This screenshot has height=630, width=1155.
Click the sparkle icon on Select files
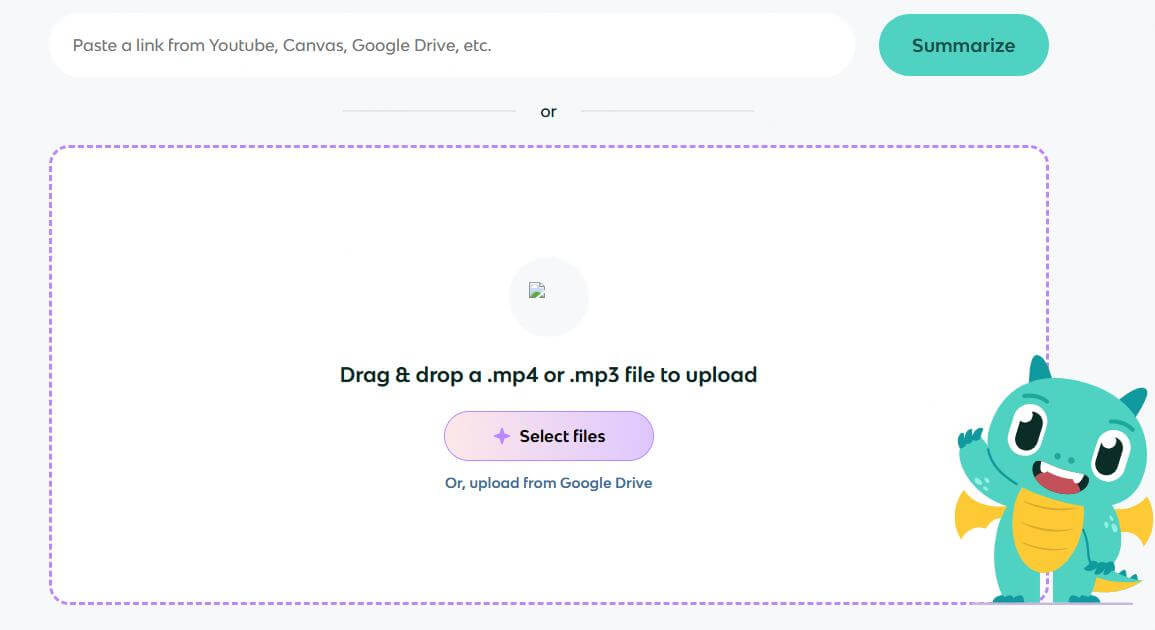[x=502, y=436]
